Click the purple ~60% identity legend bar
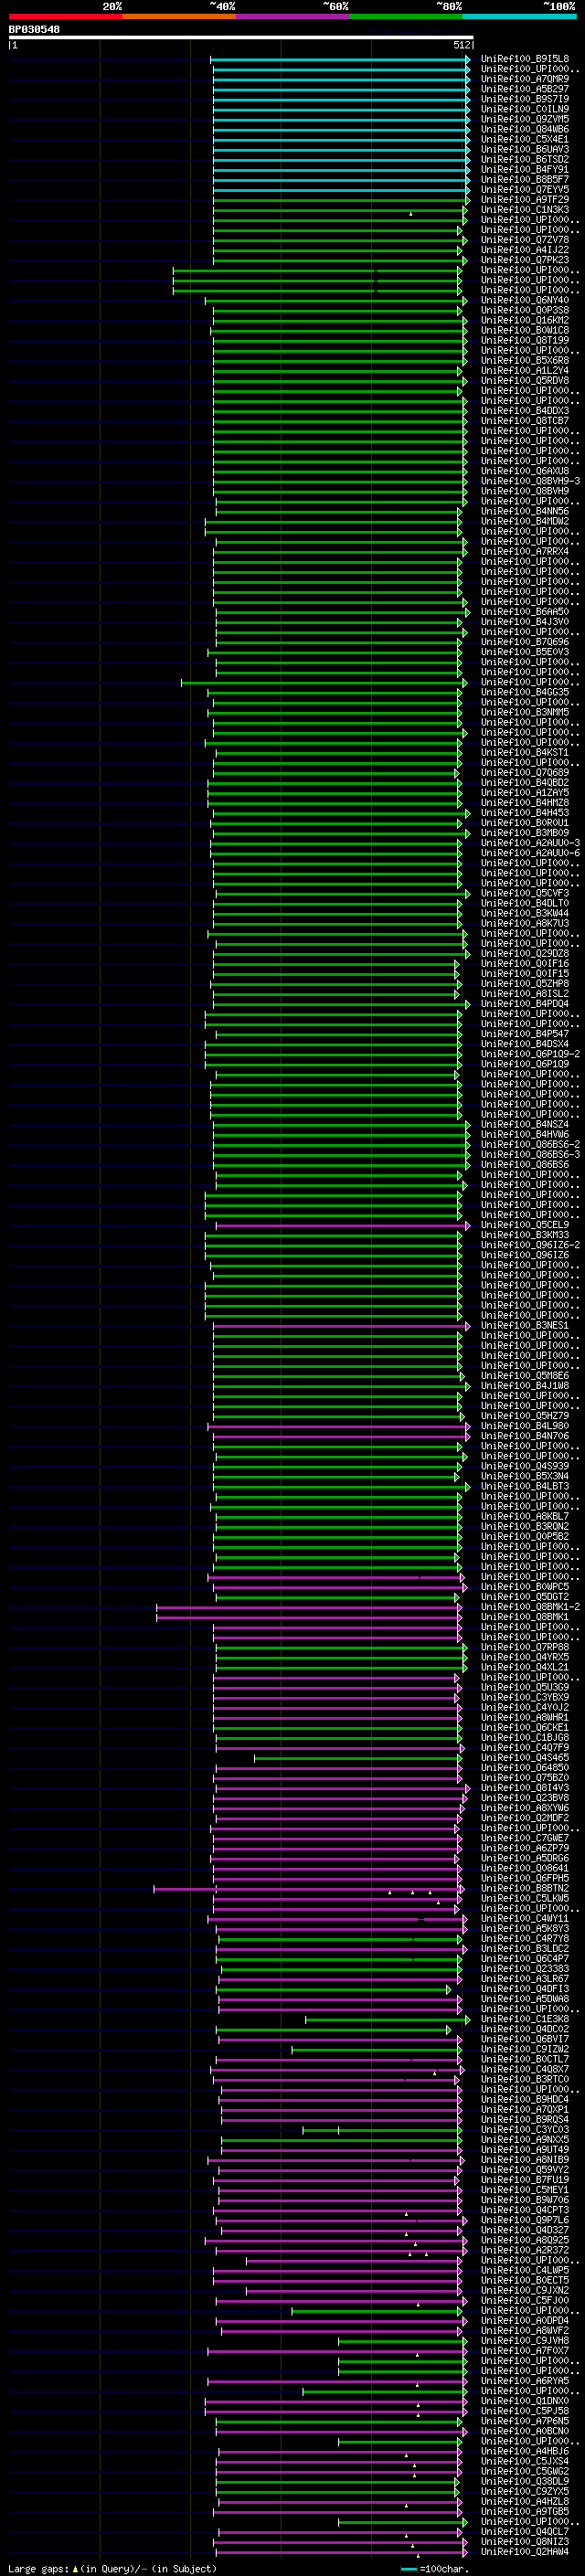This screenshot has width=585, height=2576. pos(293,16)
